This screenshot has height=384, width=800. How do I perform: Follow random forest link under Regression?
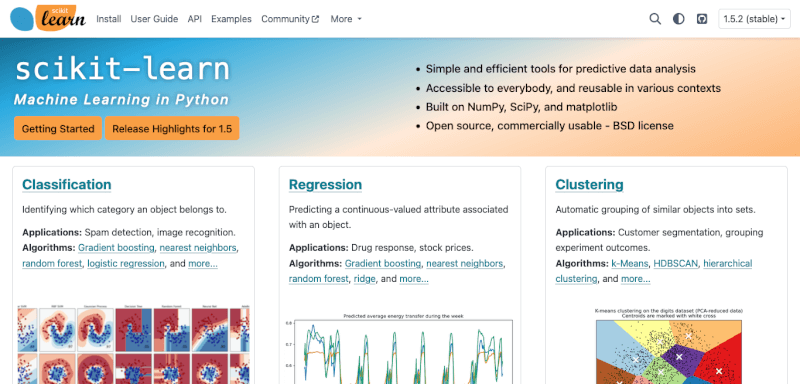[319, 279]
